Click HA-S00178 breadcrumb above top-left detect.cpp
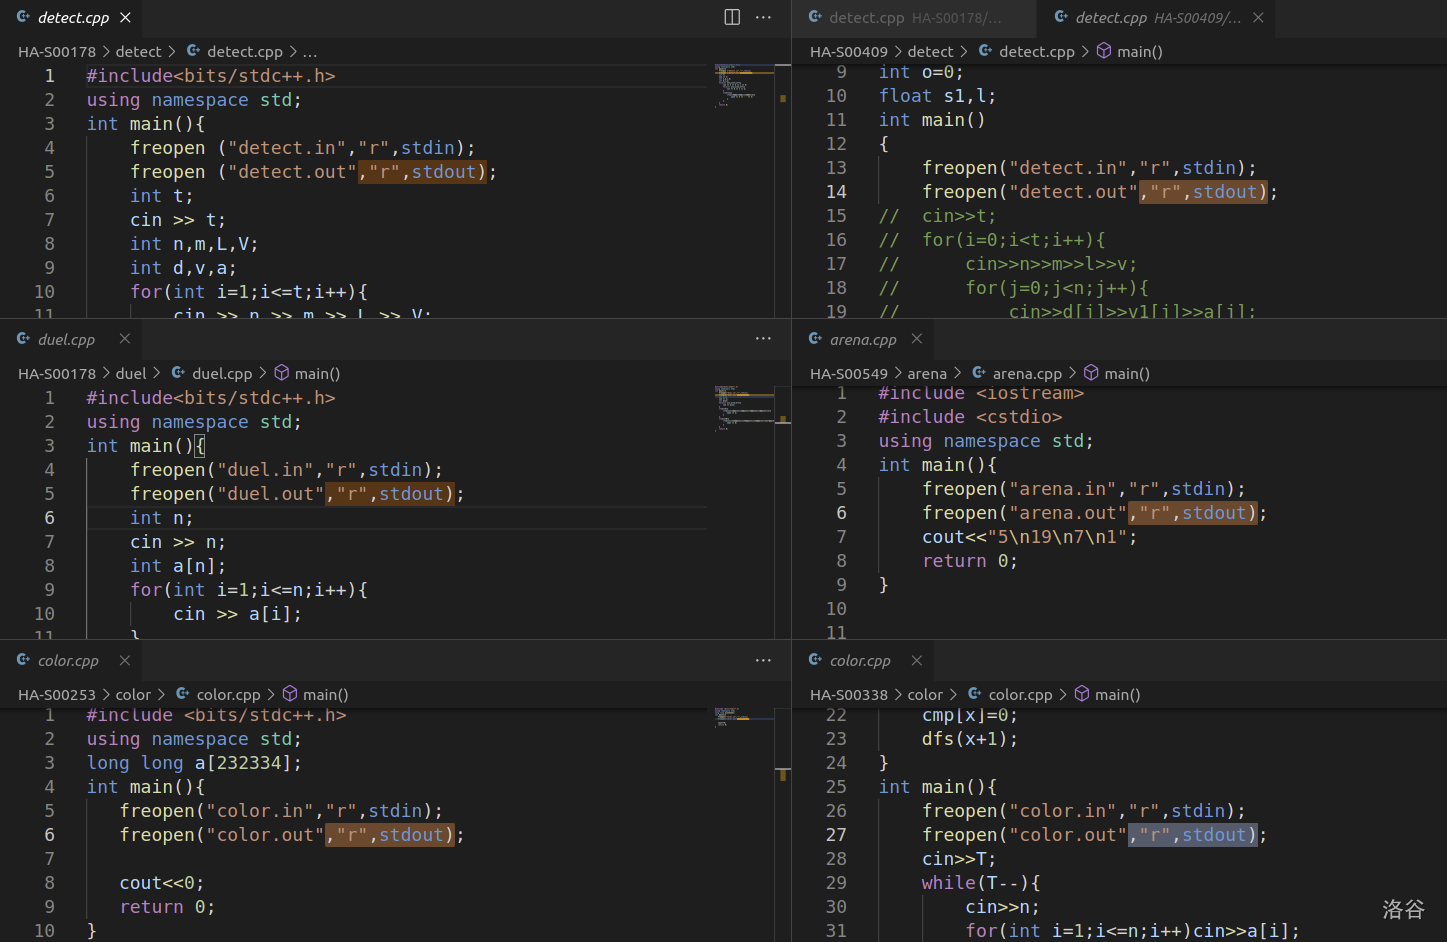Screen dimensions: 1447x942 [x=57, y=52]
